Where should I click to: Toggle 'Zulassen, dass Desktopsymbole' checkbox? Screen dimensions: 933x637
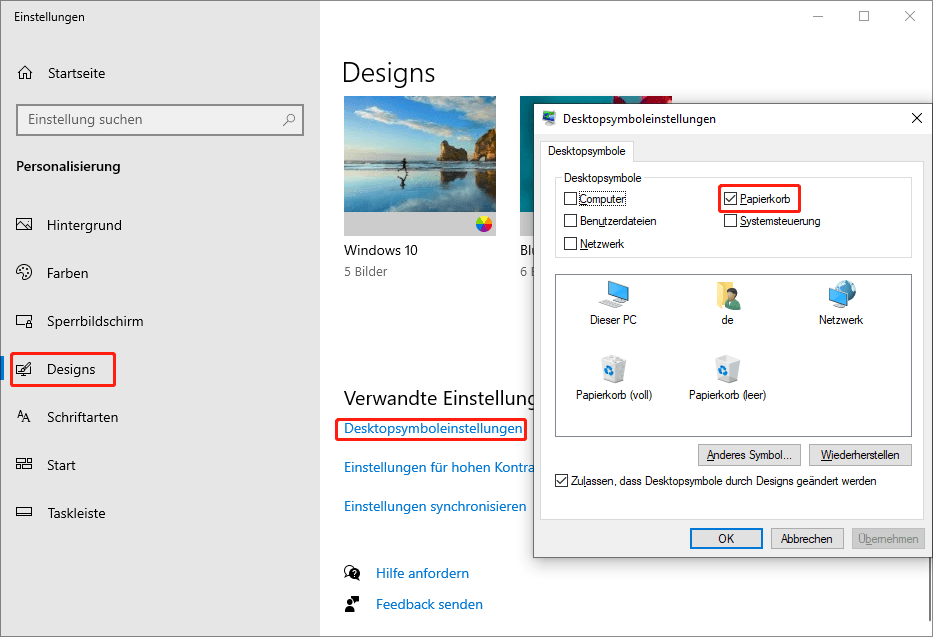[x=561, y=481]
